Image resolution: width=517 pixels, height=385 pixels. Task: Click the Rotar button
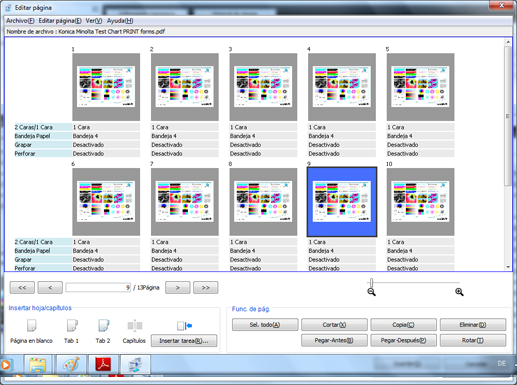pos(473,340)
